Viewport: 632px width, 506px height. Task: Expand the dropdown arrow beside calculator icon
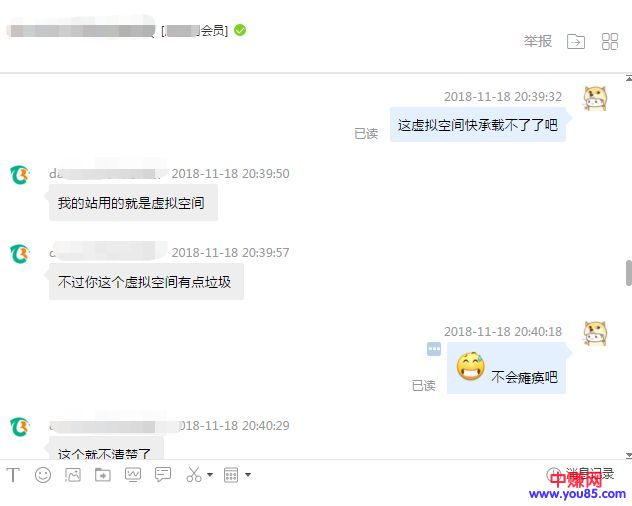click(x=248, y=475)
